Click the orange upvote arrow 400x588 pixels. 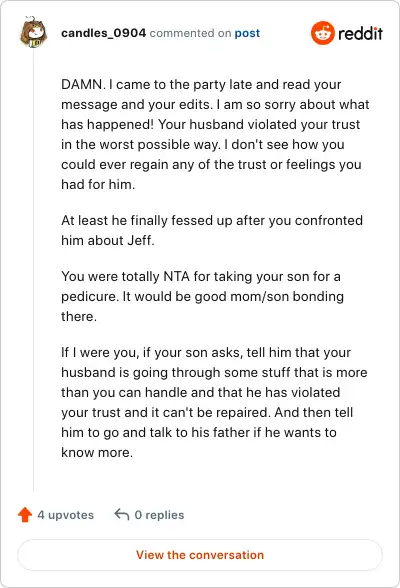[25, 514]
